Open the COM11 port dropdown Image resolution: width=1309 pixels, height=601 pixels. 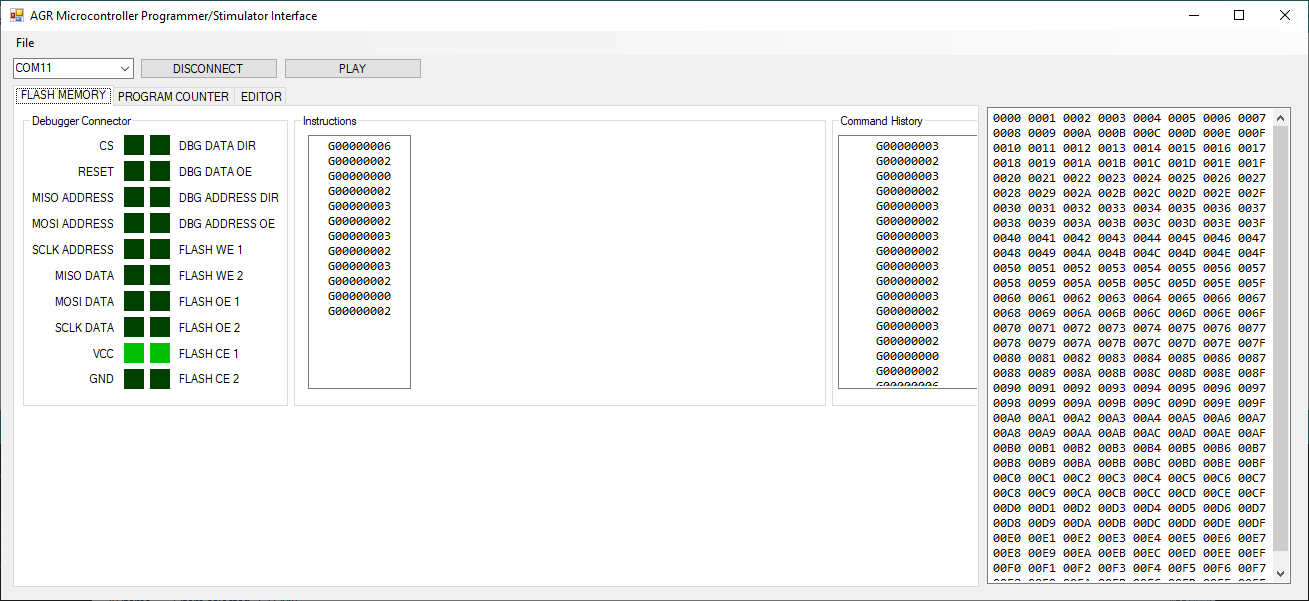[x=124, y=68]
